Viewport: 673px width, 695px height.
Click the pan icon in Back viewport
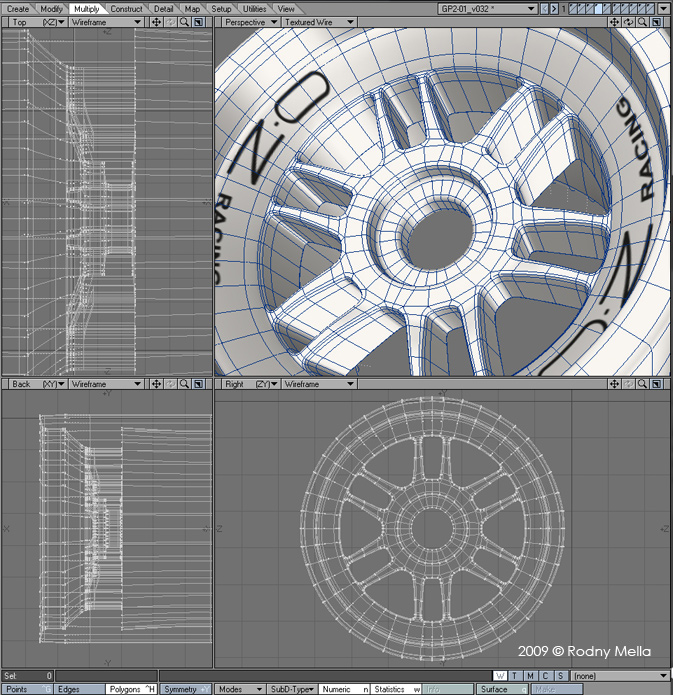click(156, 384)
